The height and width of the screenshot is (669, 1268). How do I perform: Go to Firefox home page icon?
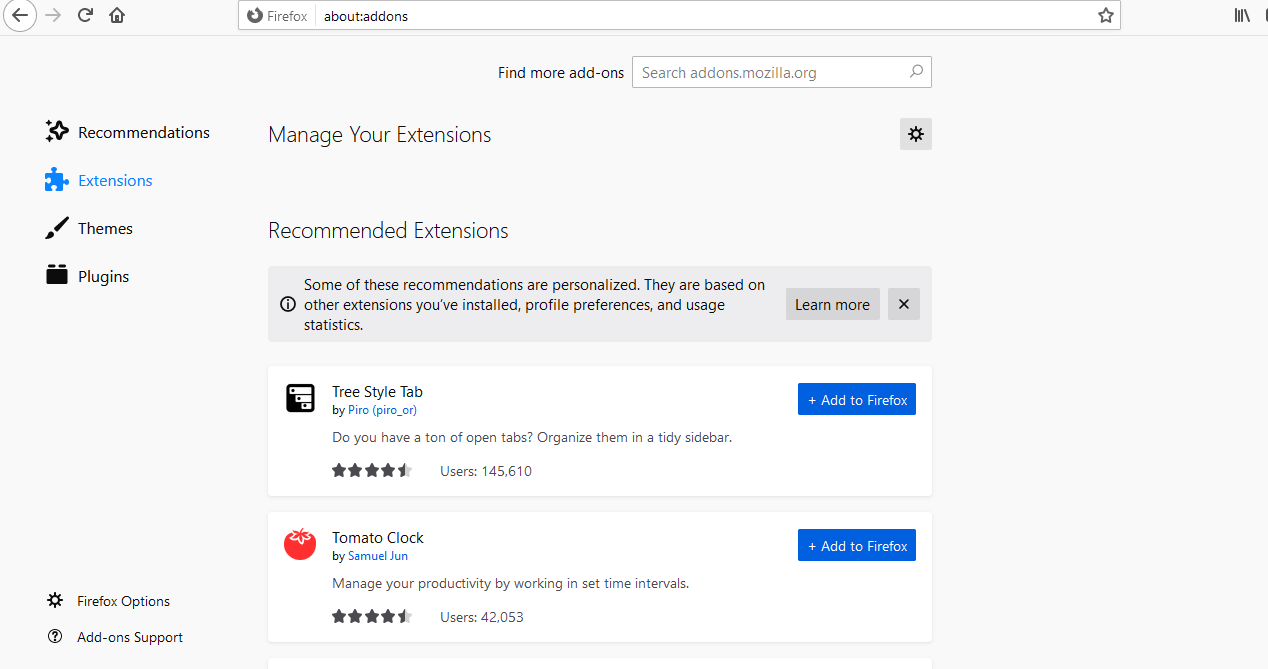click(117, 16)
